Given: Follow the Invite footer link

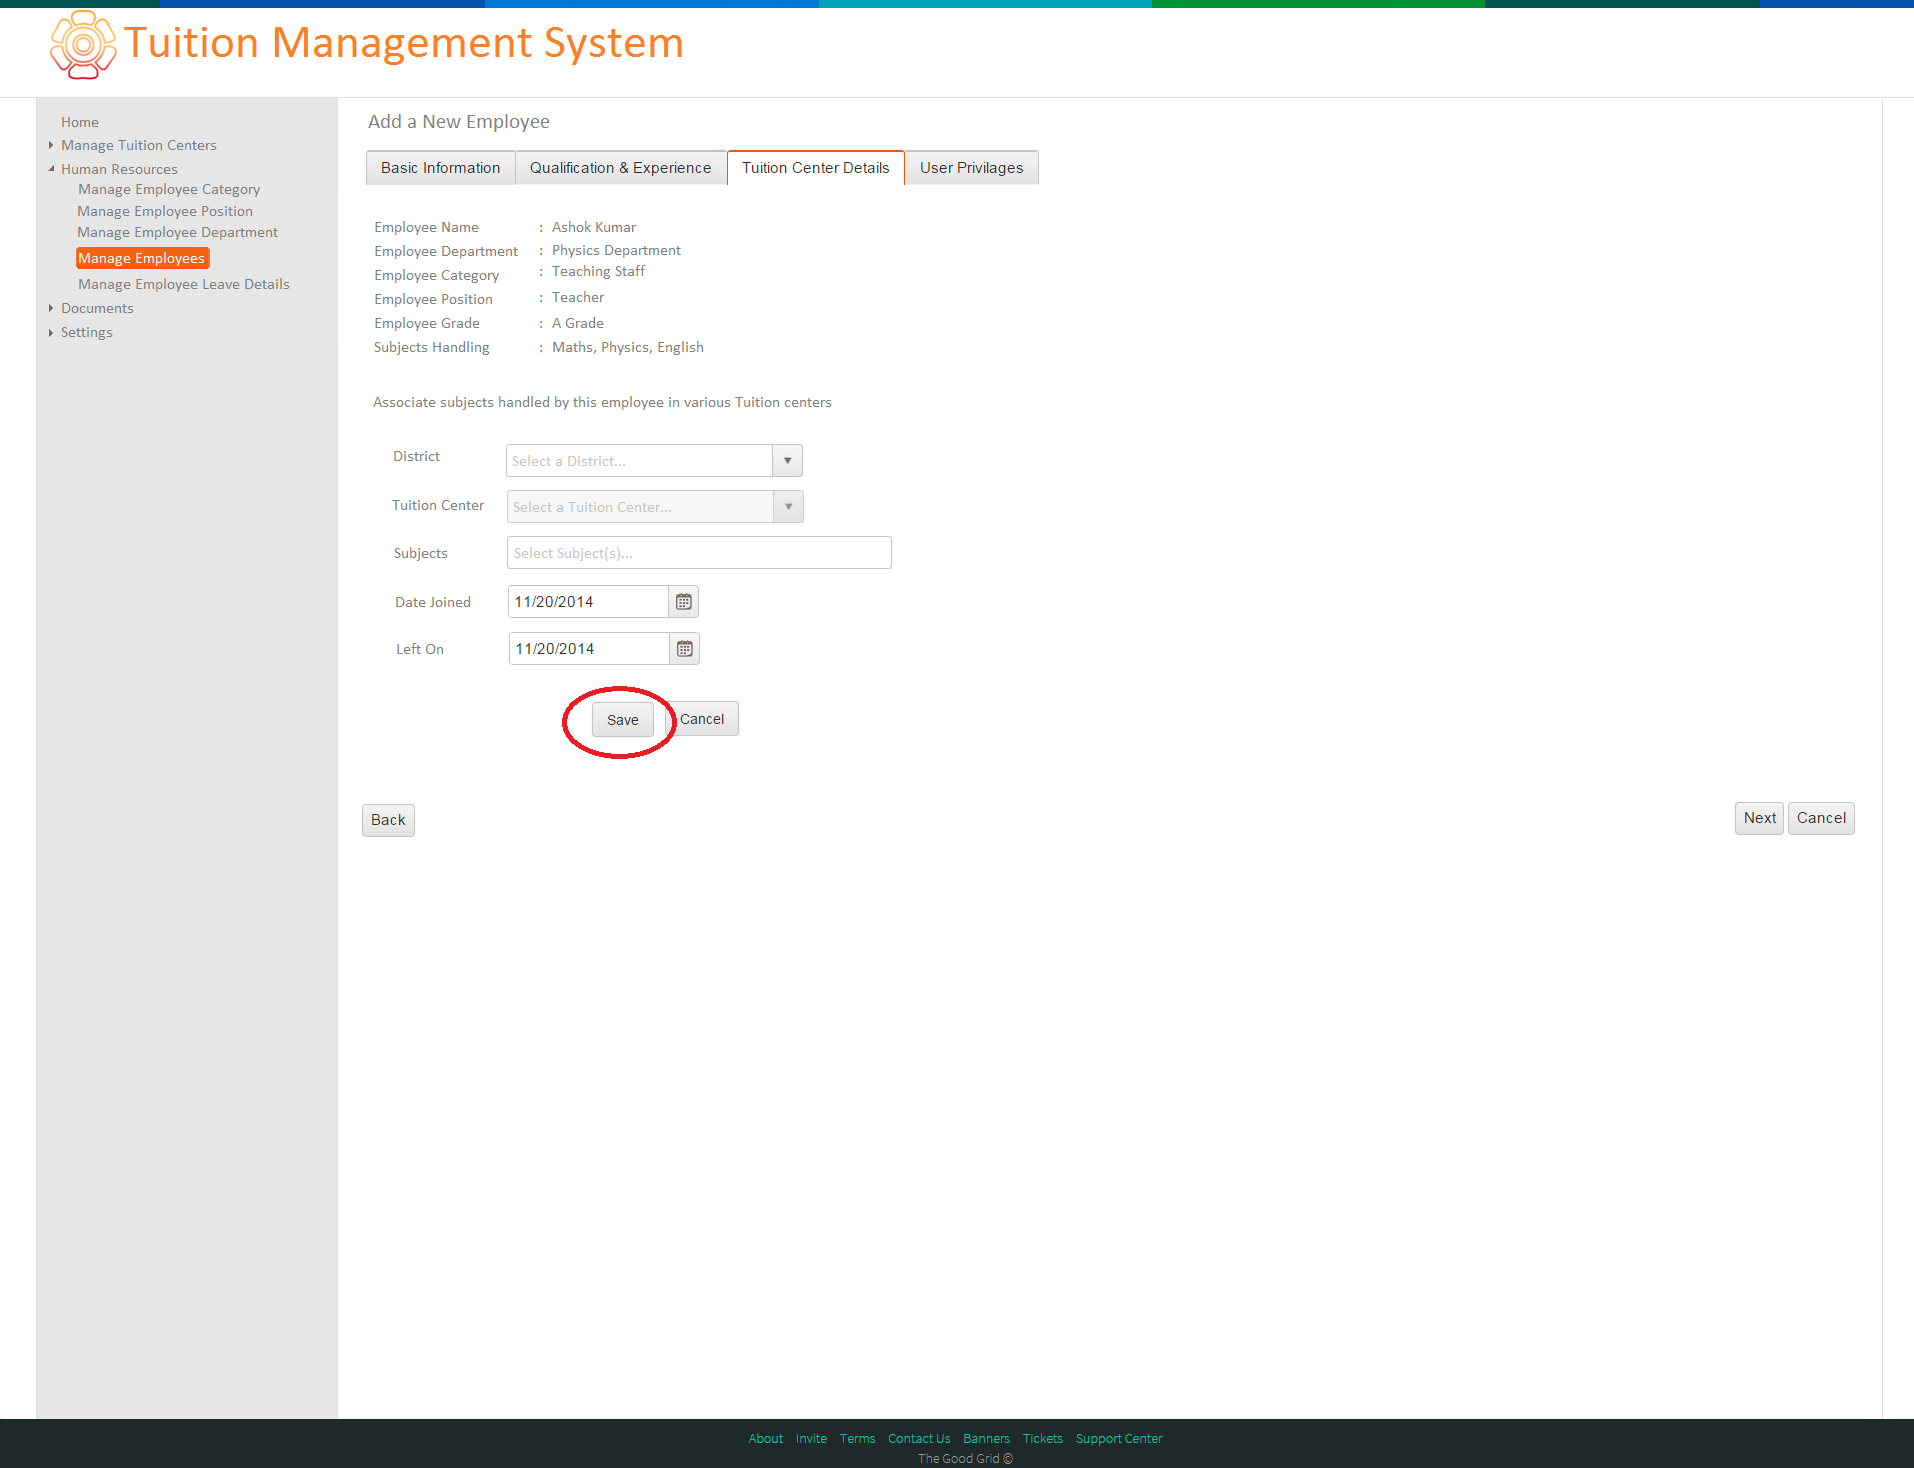Looking at the screenshot, I should pyautogui.click(x=811, y=1439).
